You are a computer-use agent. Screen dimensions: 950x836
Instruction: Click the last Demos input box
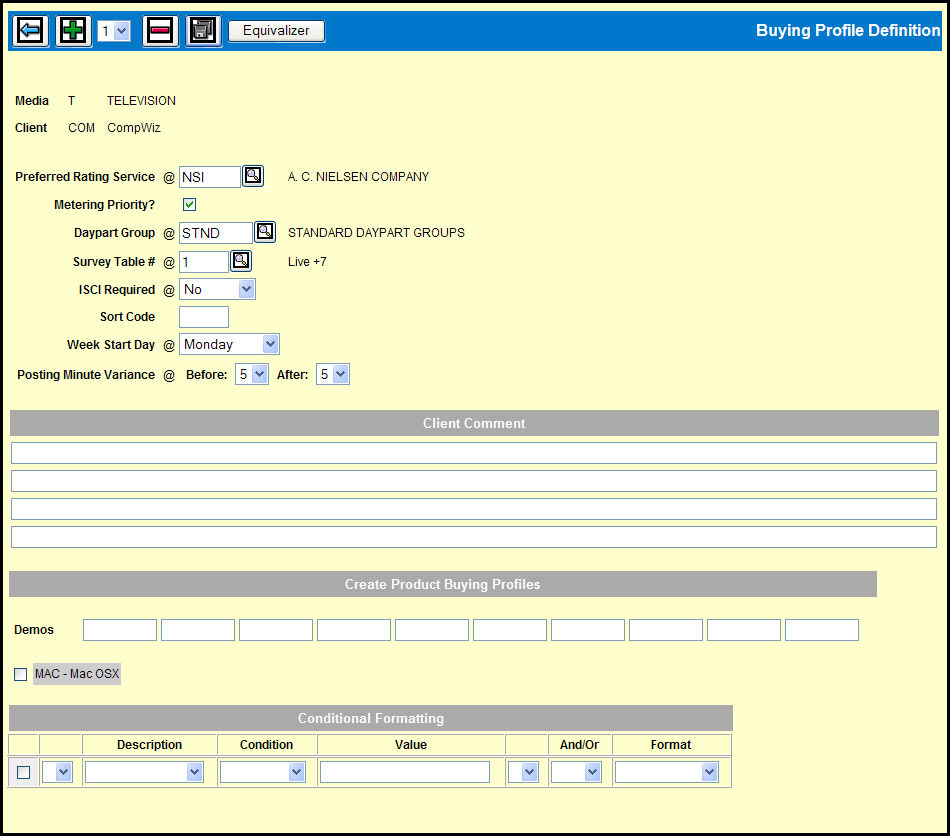(822, 630)
